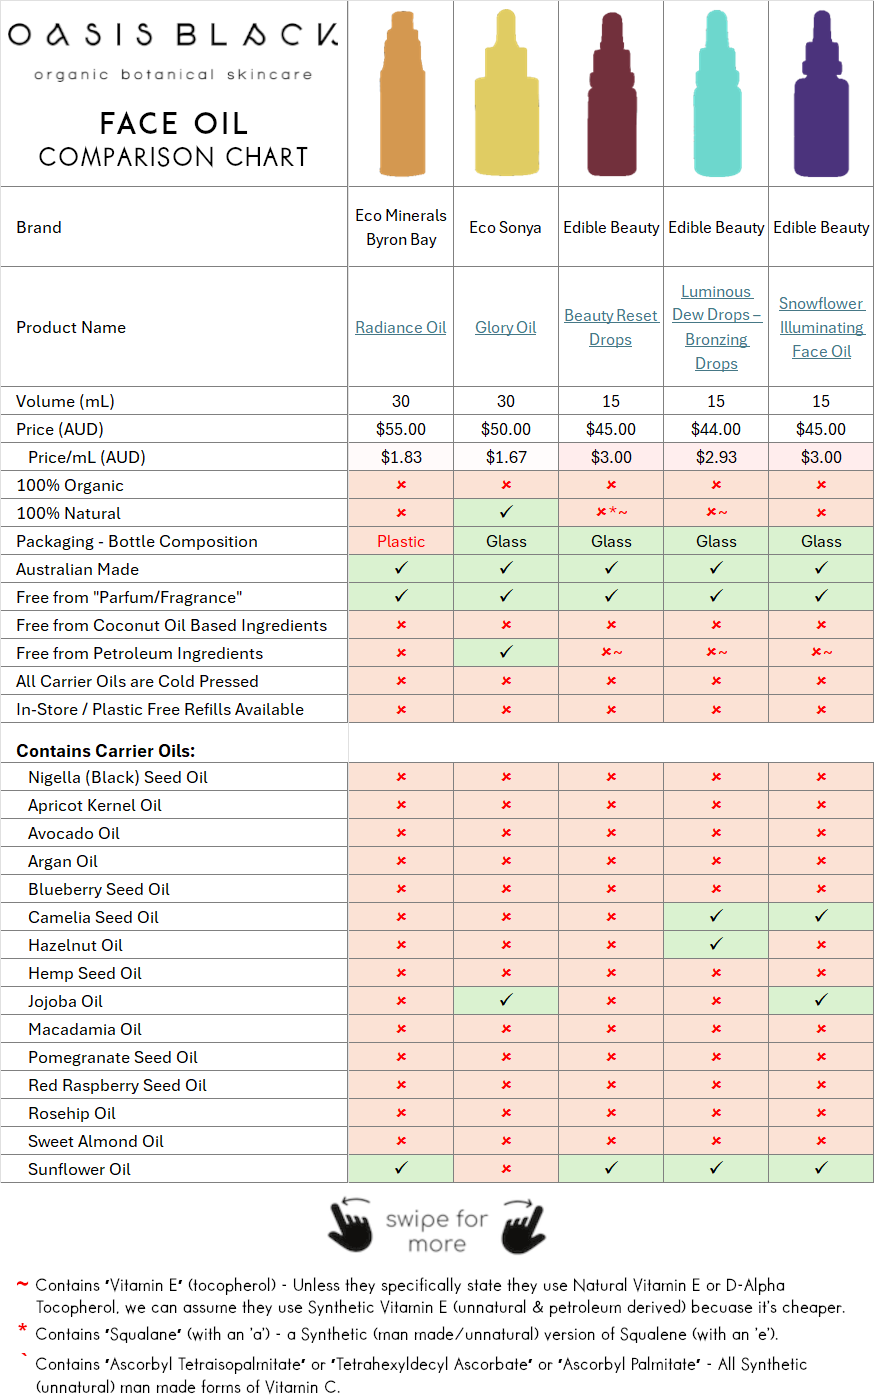Click the 'Hemp Seed Oil' row label
Screen dimensions: 874x1400
point(85,973)
